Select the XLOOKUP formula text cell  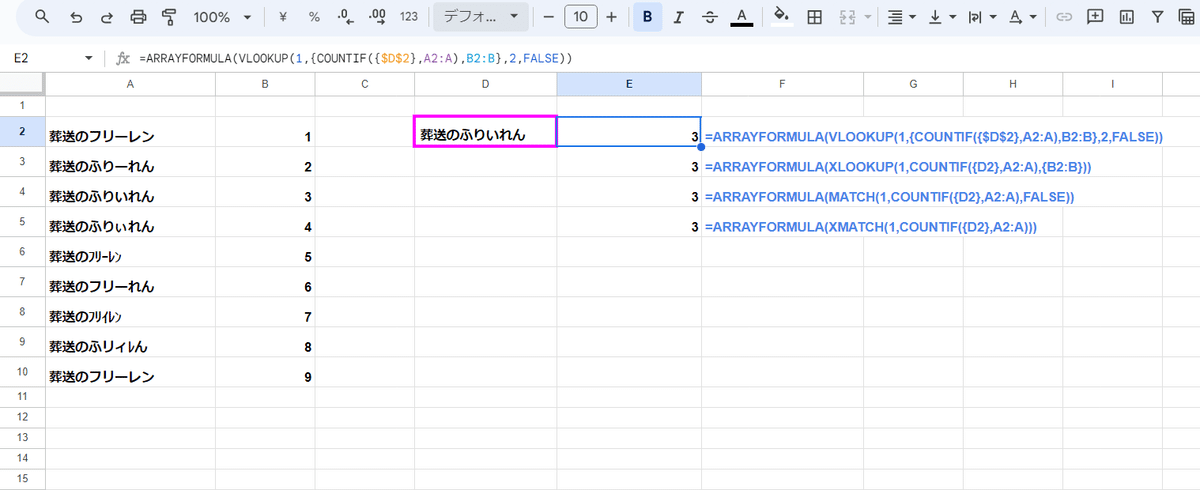(x=898, y=167)
